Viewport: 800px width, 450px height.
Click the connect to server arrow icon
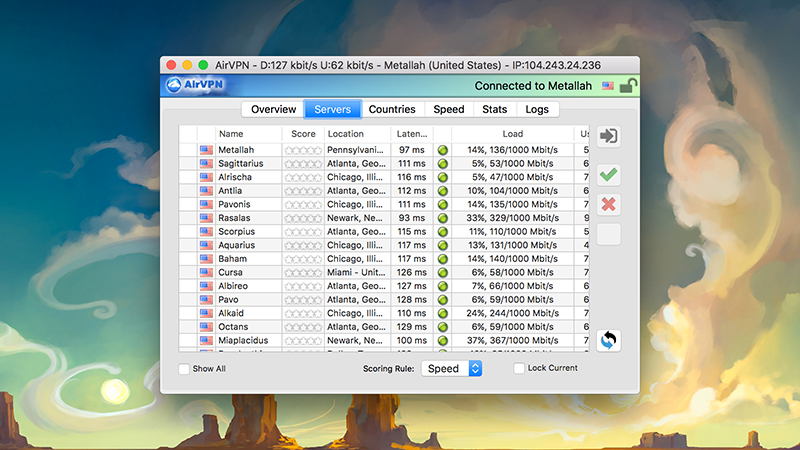[609, 136]
